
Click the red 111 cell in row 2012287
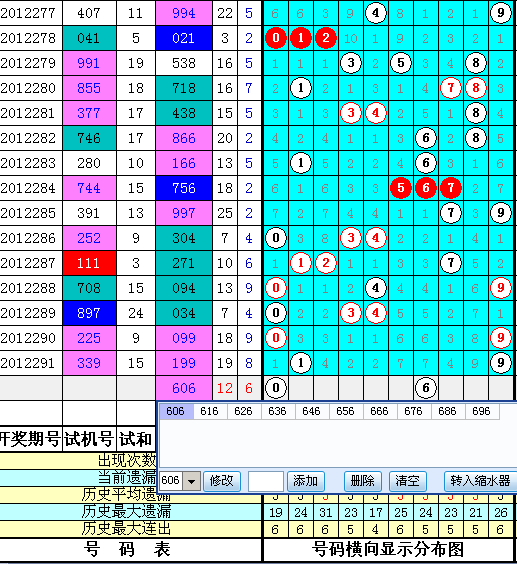coord(89,263)
